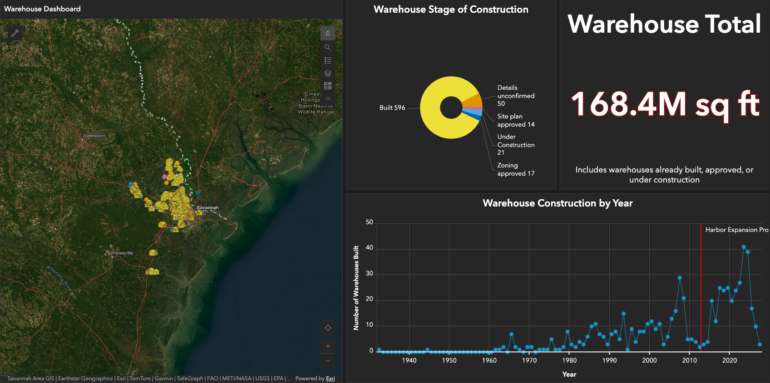Collapse the tool panel with double left-chevron
Screen dimensions: 770x383
[328, 99]
